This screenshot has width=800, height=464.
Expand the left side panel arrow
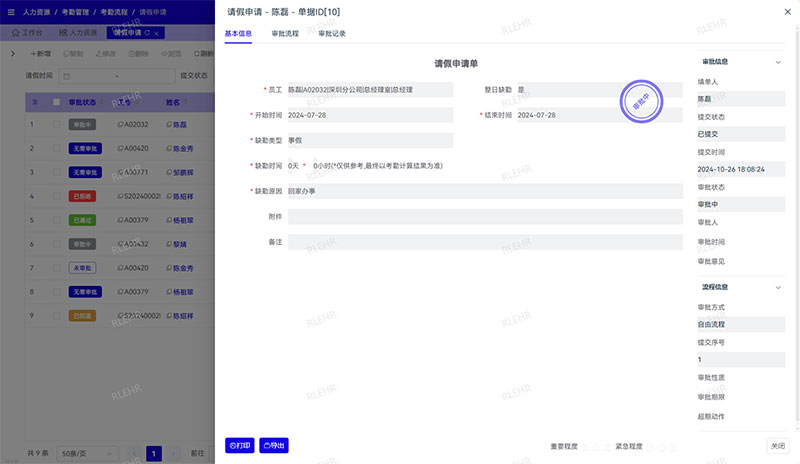(x=13, y=54)
